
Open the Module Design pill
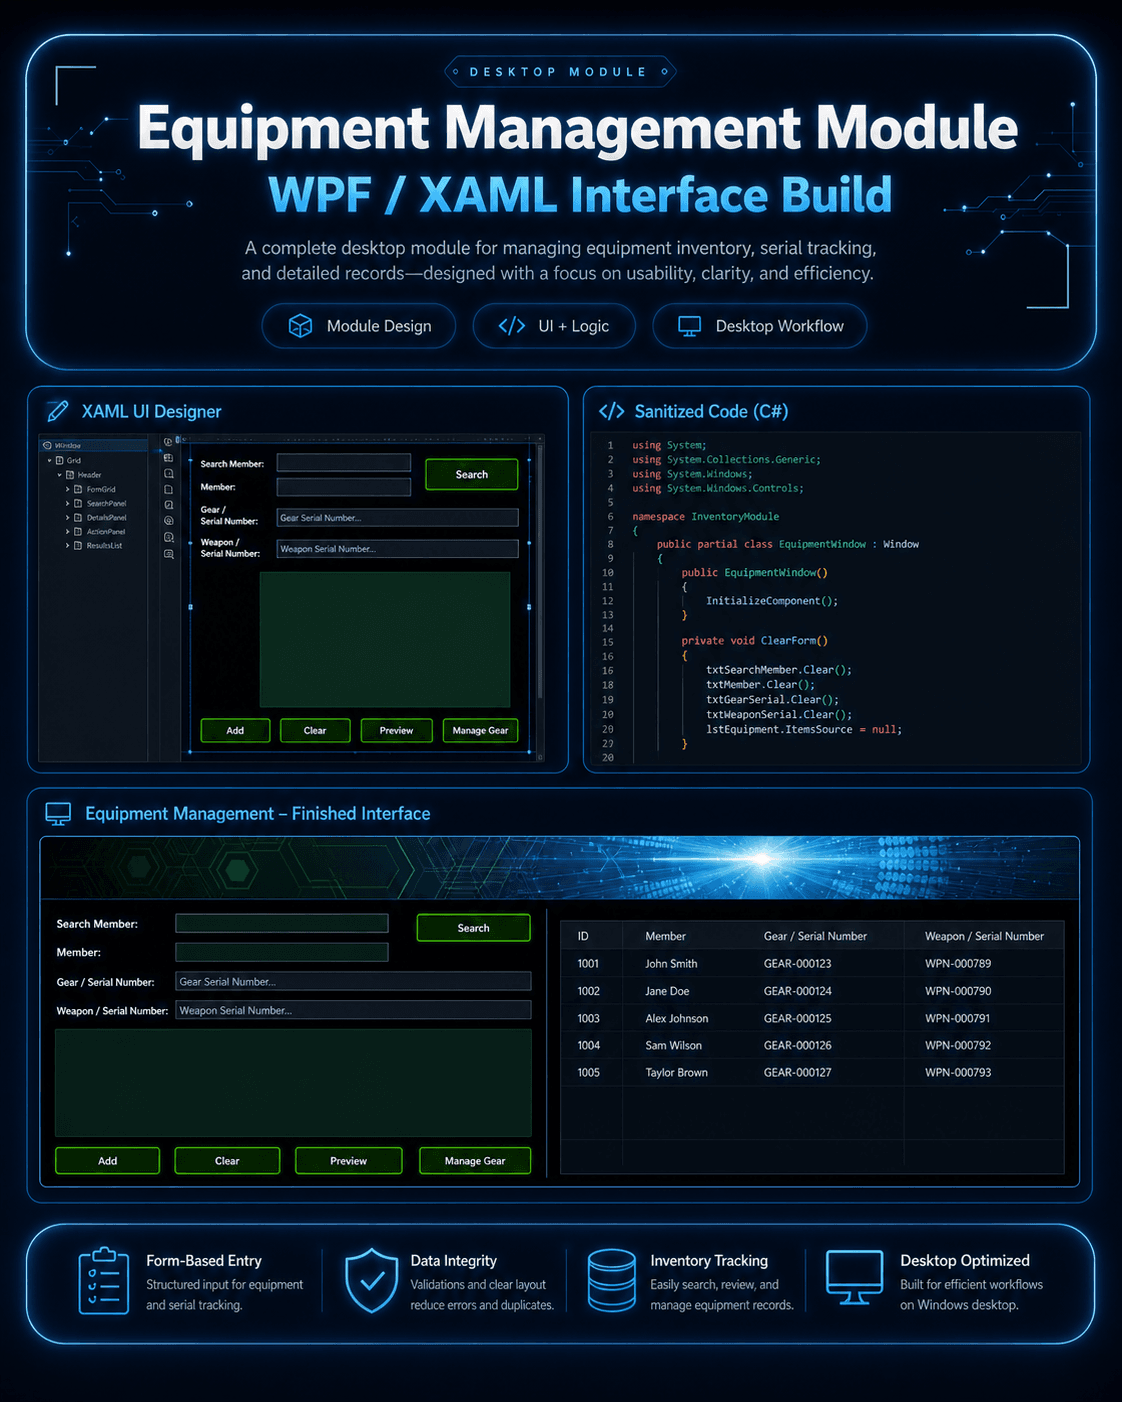coord(359,326)
